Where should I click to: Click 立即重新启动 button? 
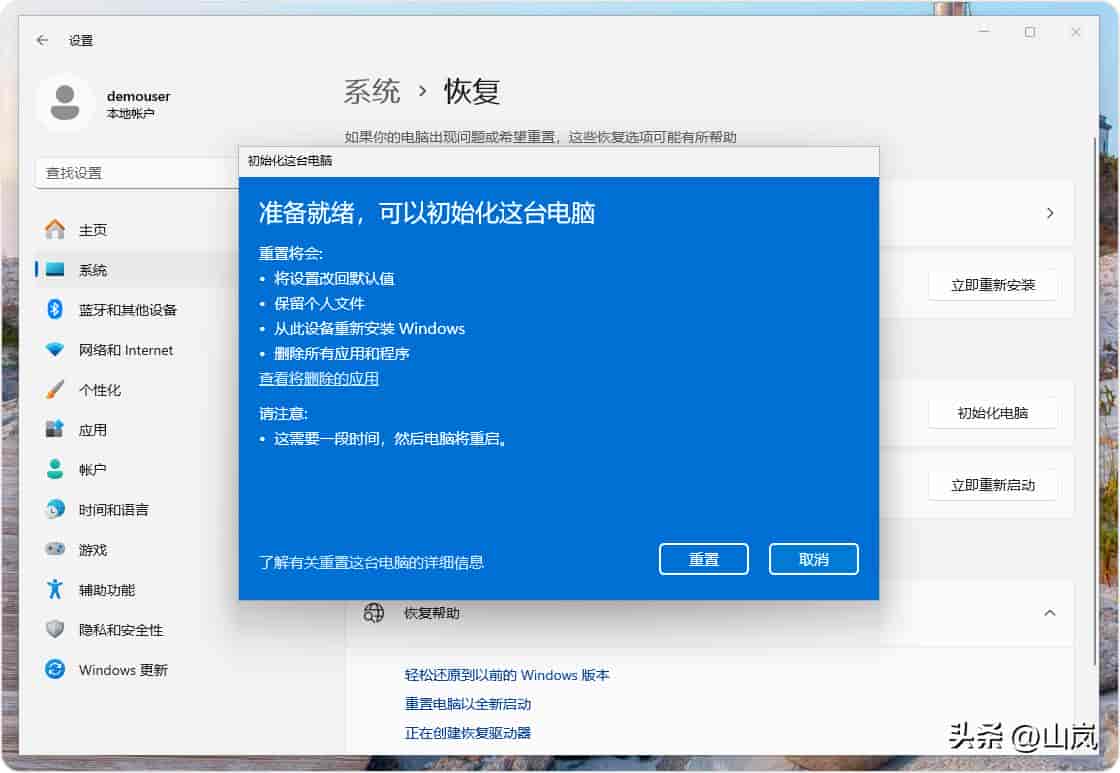(x=993, y=485)
